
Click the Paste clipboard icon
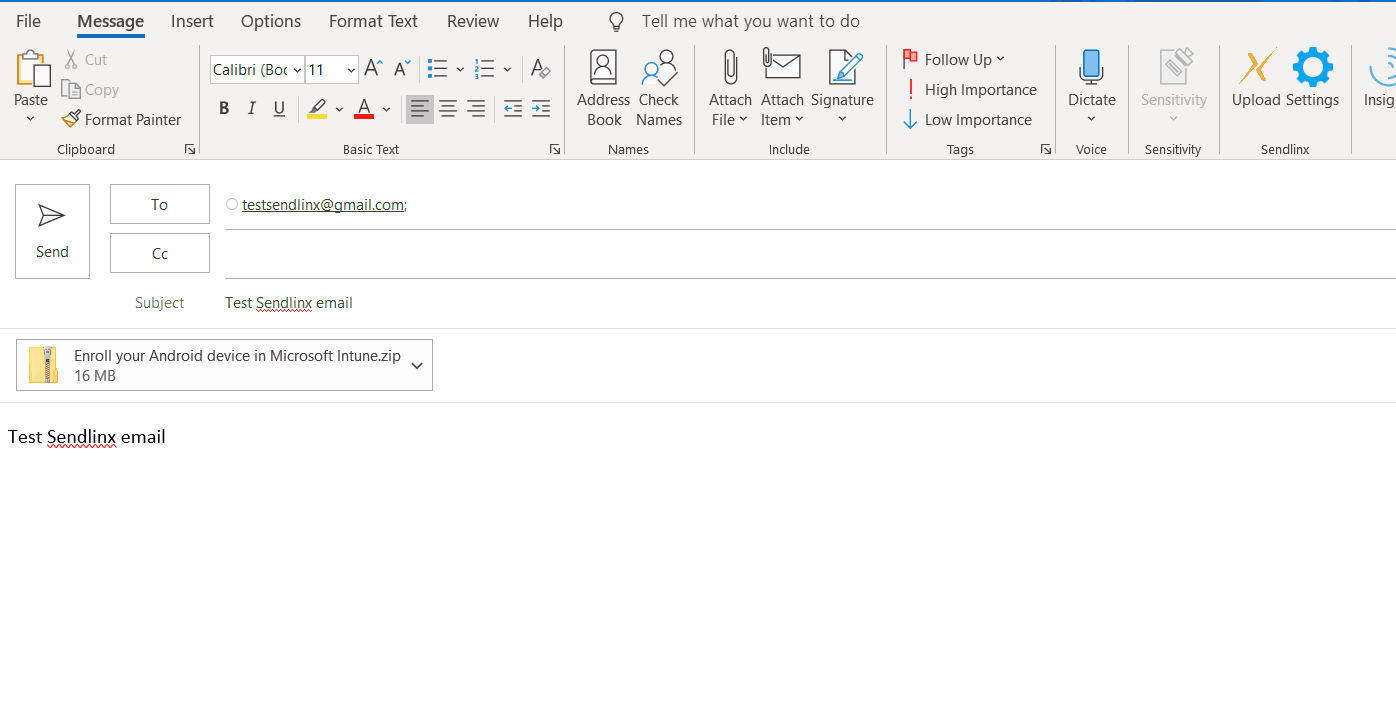(31, 68)
